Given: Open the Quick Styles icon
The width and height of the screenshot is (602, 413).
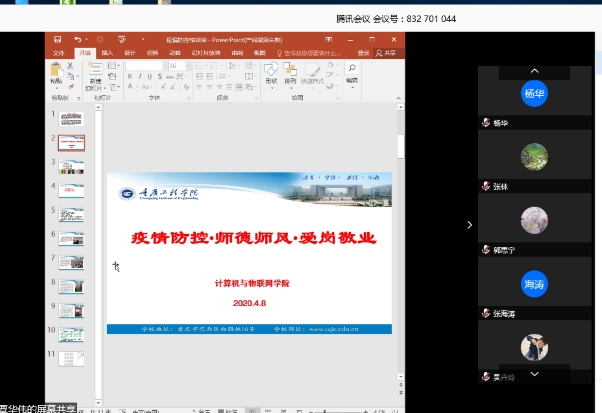Looking at the screenshot, I should [311, 73].
